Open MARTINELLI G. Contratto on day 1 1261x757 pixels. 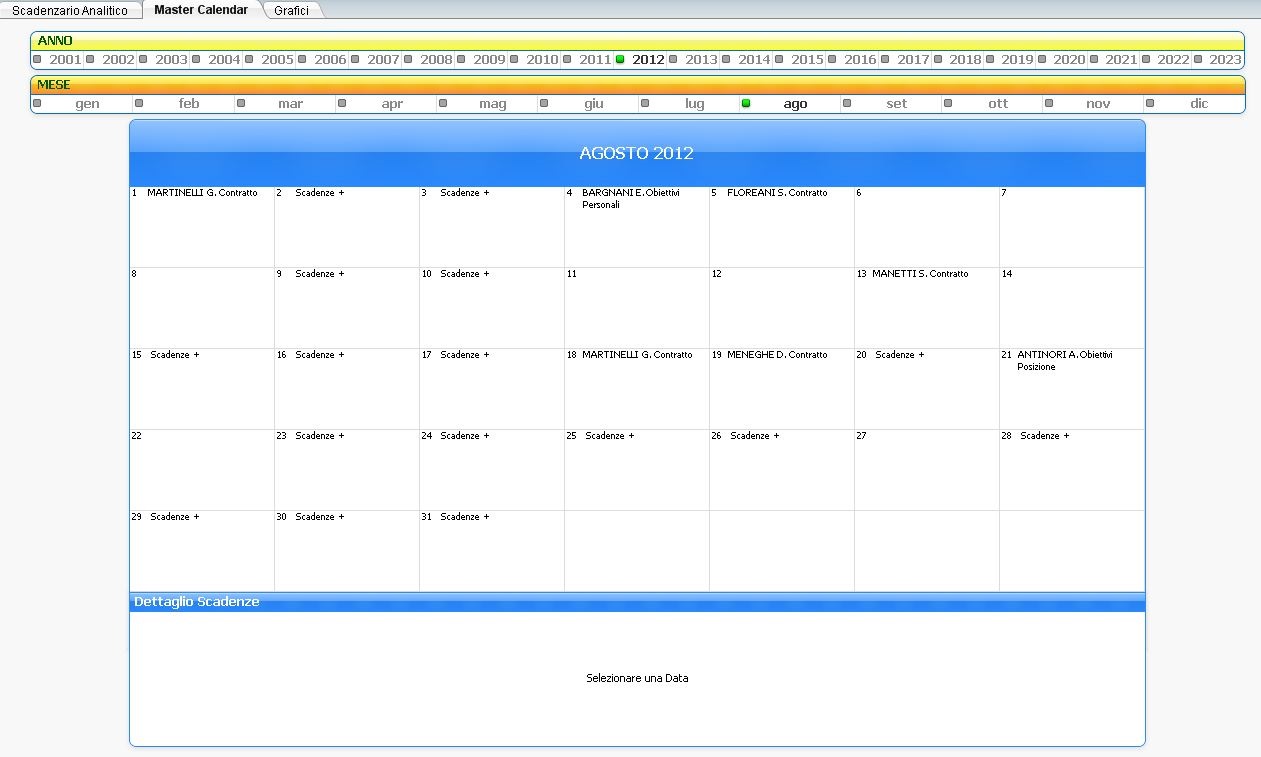(202, 193)
